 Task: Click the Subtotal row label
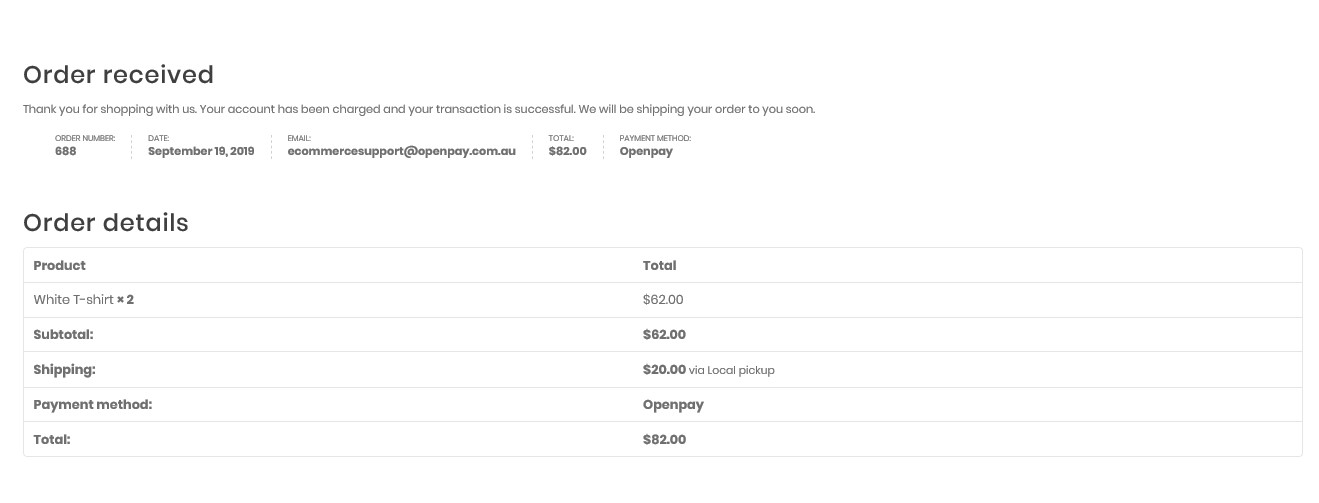tap(63, 335)
